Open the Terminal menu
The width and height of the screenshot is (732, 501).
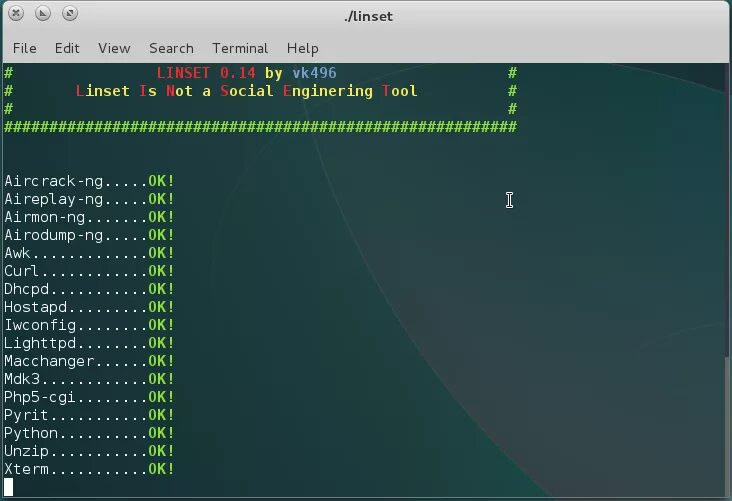tap(240, 48)
